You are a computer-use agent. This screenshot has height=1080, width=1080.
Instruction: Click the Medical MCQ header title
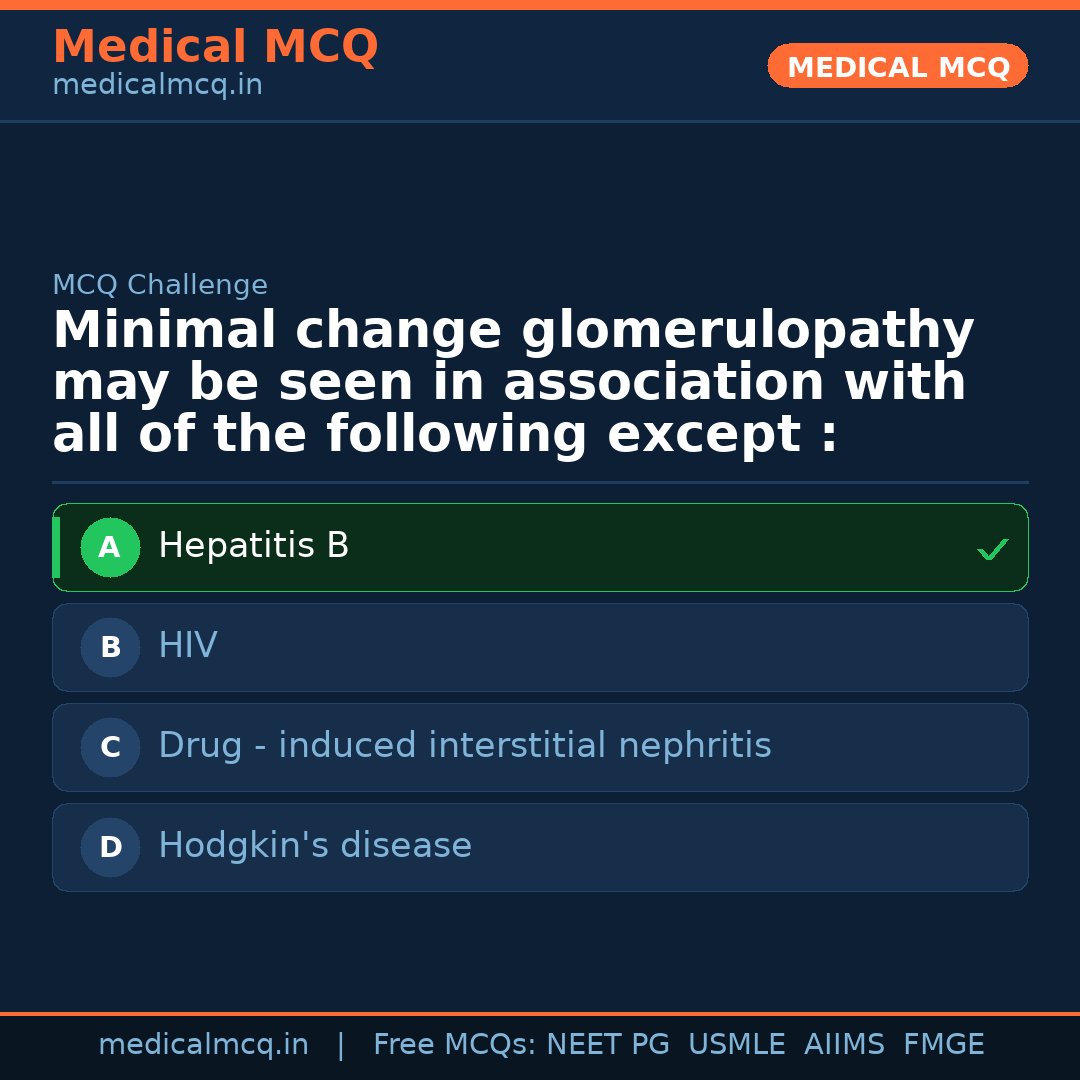click(x=215, y=47)
